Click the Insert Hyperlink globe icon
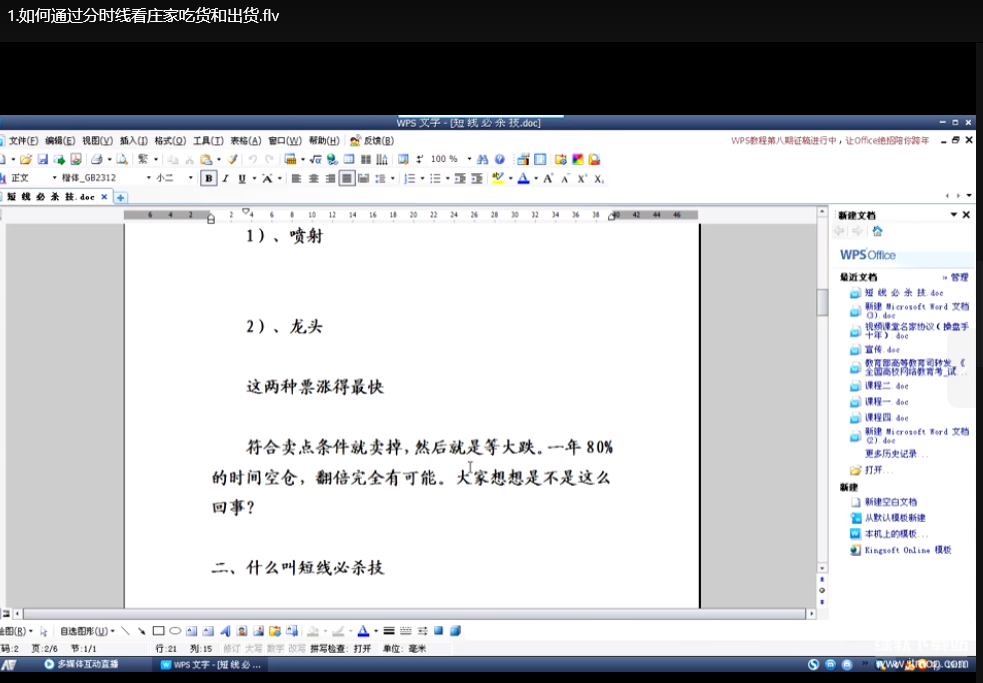This screenshot has width=983, height=683. coord(332,159)
